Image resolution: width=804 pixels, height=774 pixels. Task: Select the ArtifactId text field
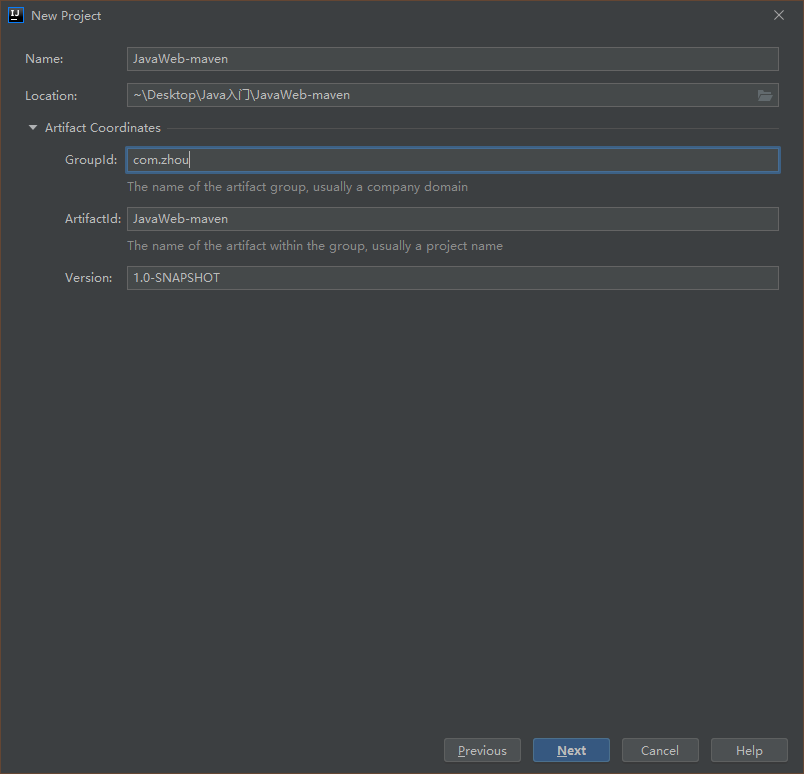point(452,219)
